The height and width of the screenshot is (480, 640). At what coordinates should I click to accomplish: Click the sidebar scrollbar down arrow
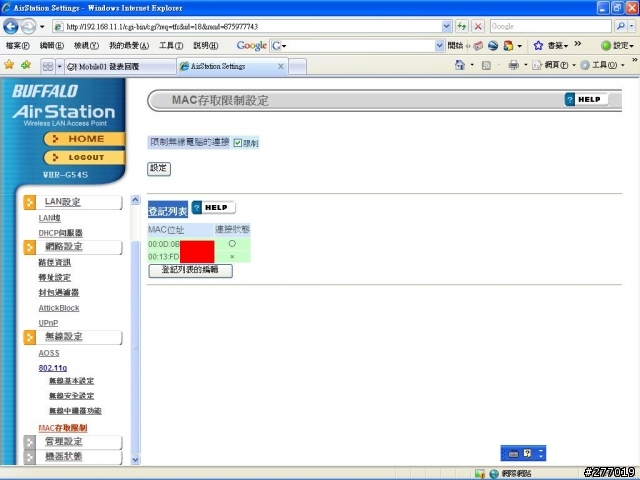point(135,460)
